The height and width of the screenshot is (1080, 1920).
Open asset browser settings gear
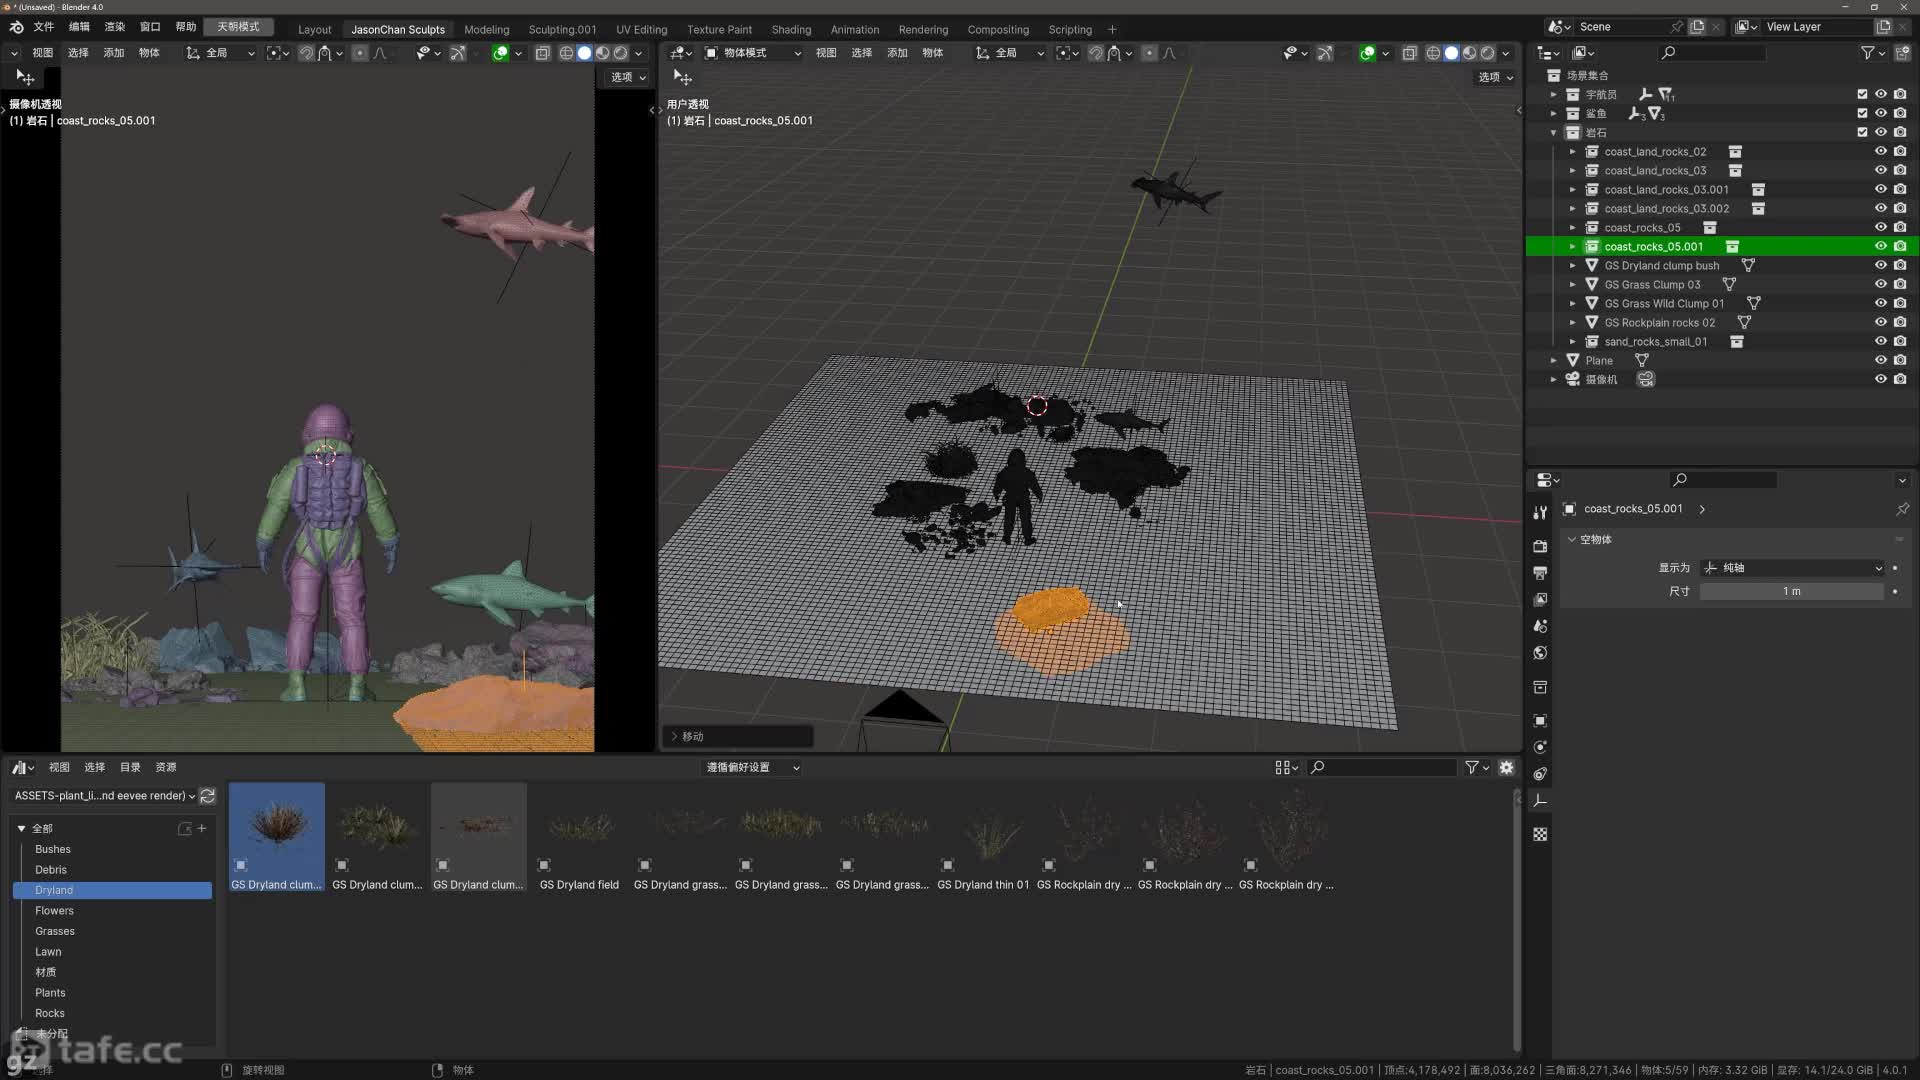[1506, 767]
